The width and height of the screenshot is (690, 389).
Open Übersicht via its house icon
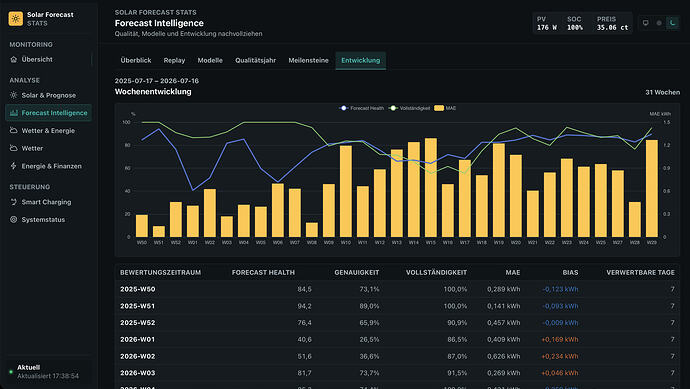pos(14,59)
